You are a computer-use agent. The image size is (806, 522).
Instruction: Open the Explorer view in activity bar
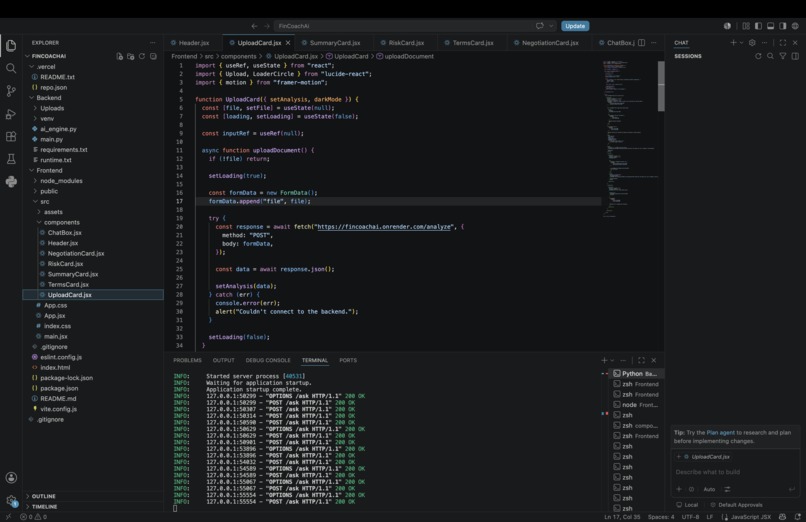11,46
